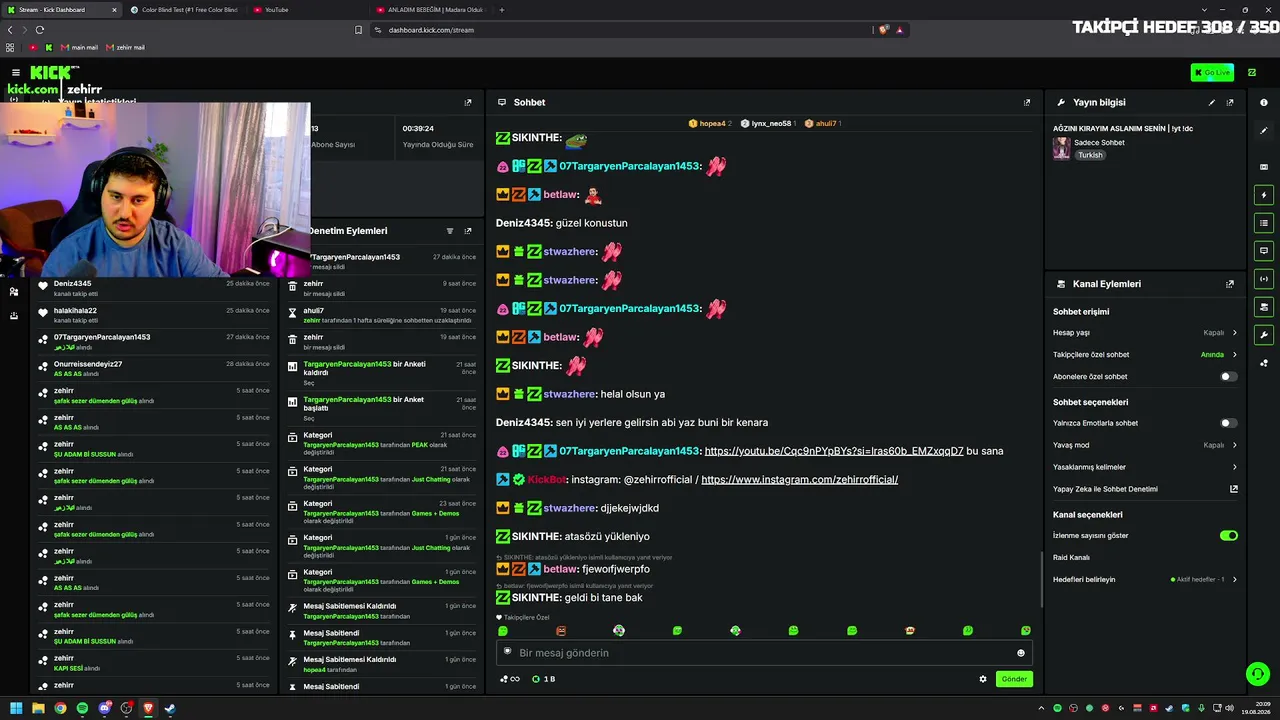The width and height of the screenshot is (1280, 720).
Task: Toggle Yalnızca Emotlarla sohbet switch
Action: [1228, 423]
